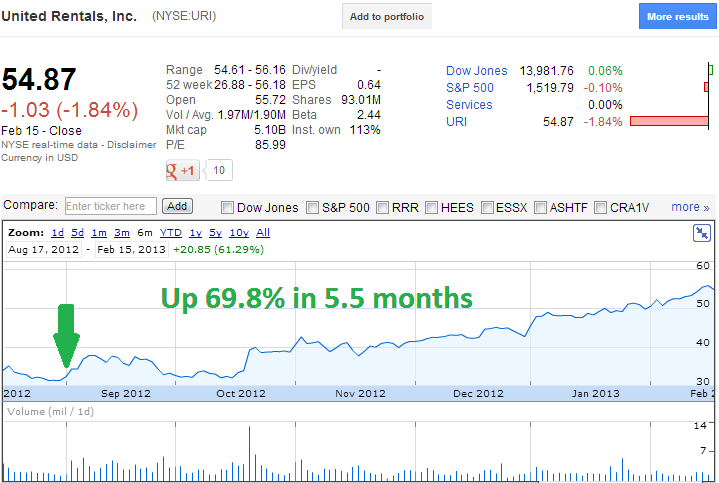Click the -1.03 (-1.84%) price change text
This screenshot has width=719, height=483.
(69, 110)
